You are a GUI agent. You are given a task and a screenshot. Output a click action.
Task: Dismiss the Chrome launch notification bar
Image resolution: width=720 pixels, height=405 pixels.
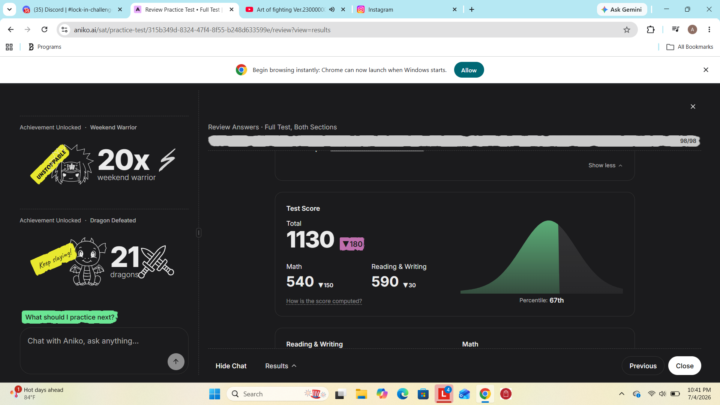click(x=706, y=70)
